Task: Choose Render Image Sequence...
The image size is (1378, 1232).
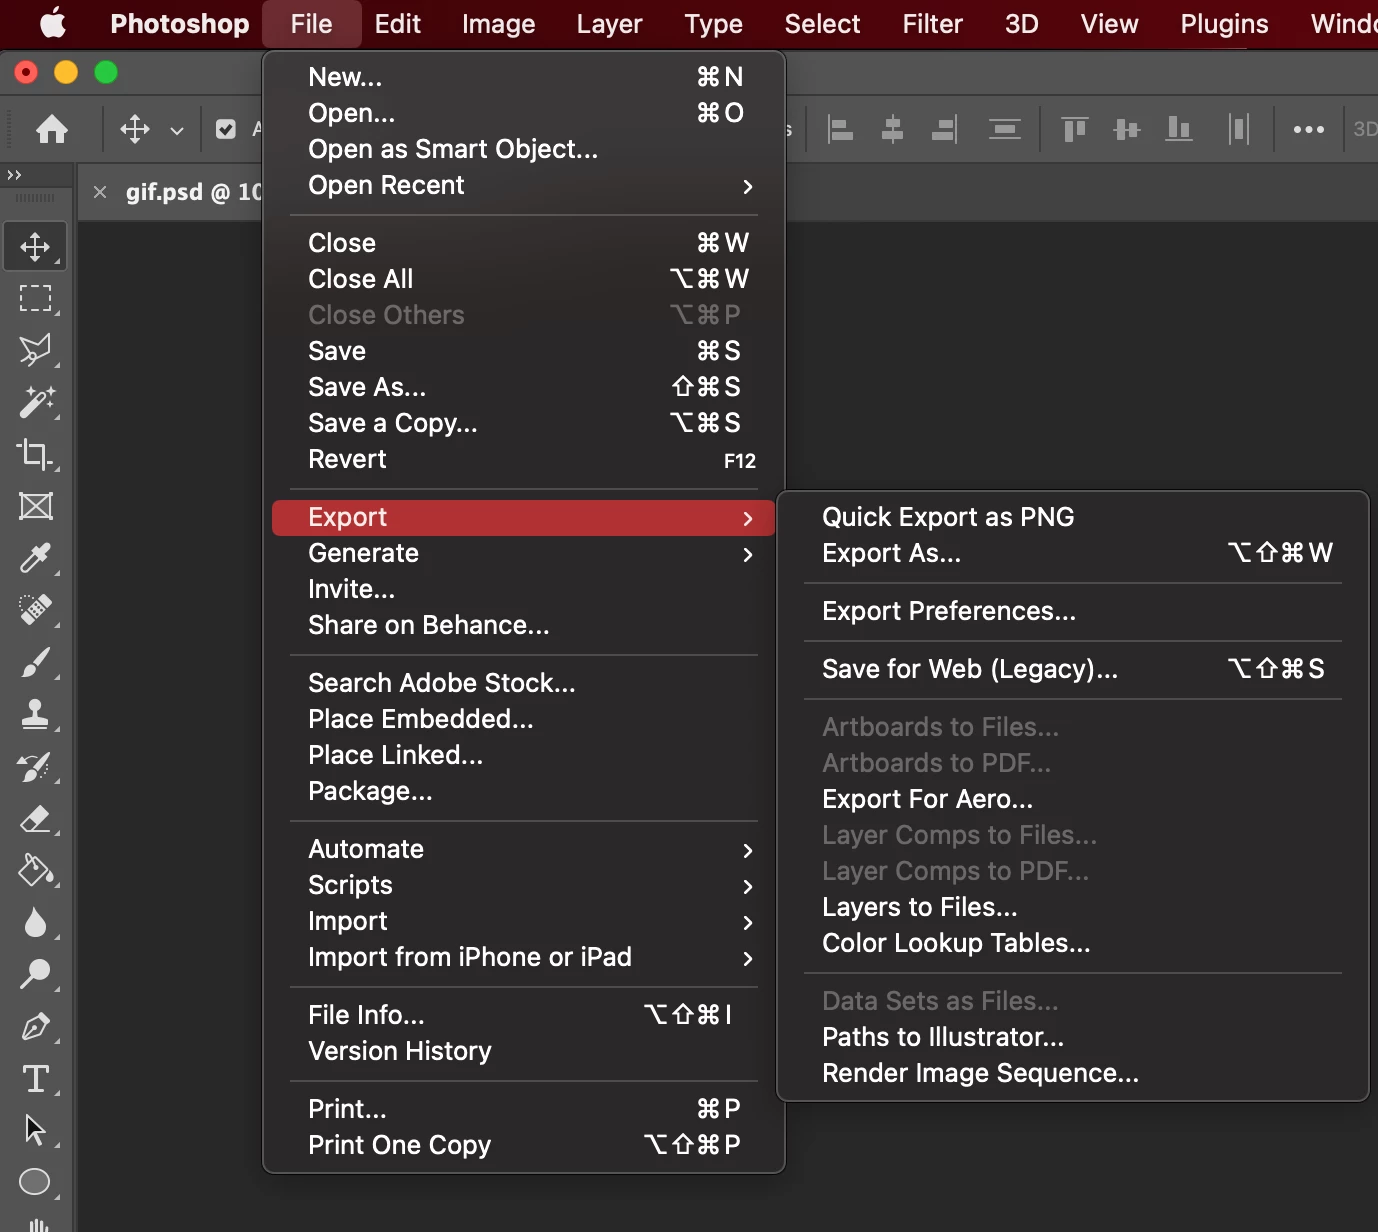Action: point(1072,1073)
